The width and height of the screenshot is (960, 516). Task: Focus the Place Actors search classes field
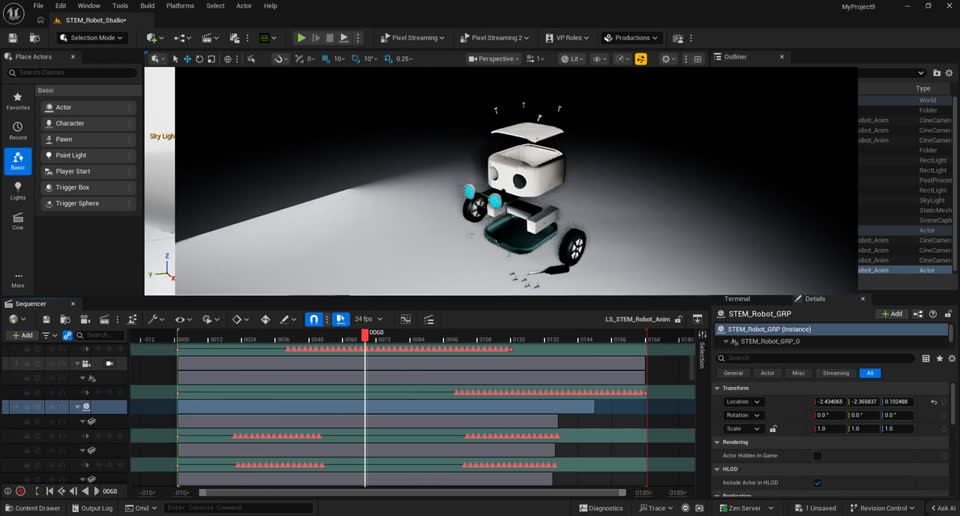71,73
